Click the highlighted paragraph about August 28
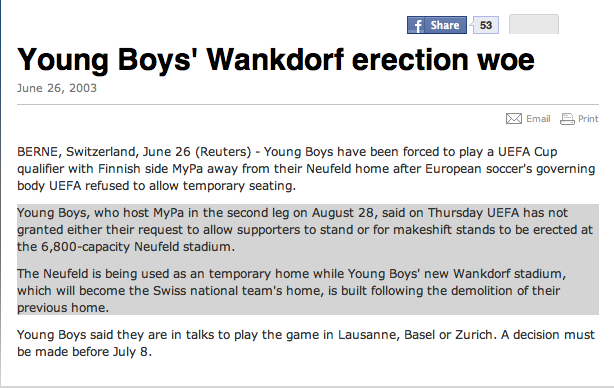The width and height of the screenshot is (614, 388). [x=305, y=229]
